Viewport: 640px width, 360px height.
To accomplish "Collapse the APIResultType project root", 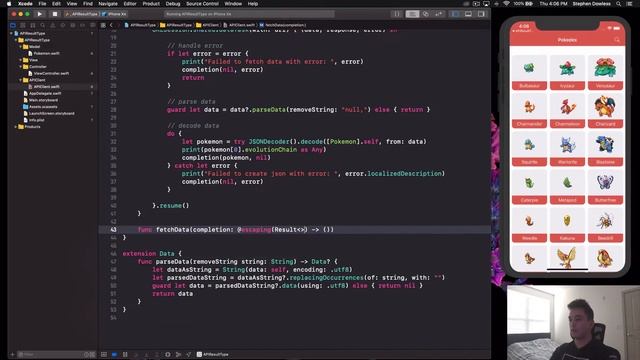I will coord(11,33).
